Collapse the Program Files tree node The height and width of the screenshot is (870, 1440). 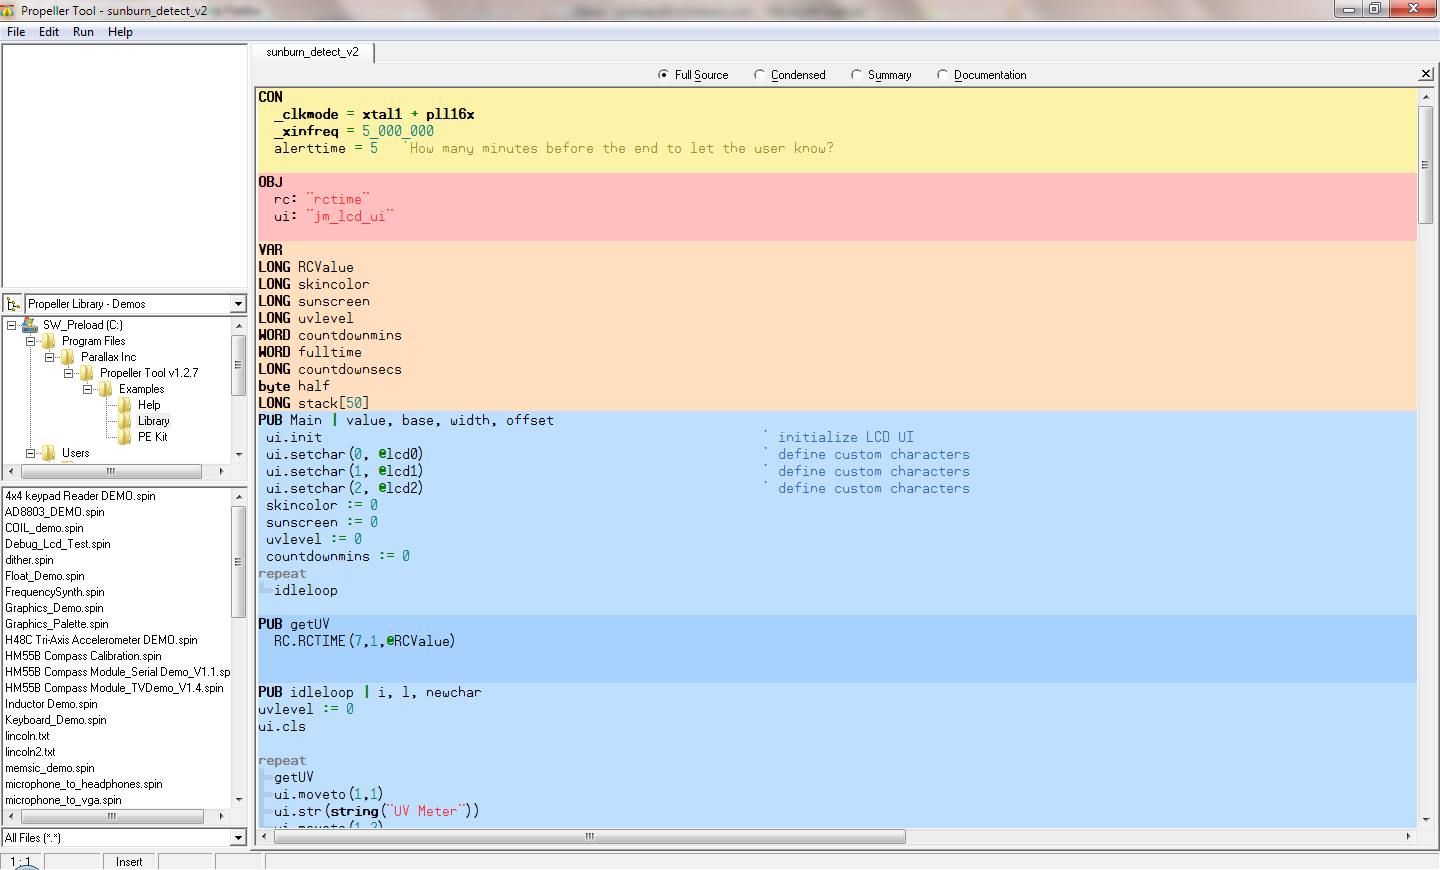[x=30, y=341]
